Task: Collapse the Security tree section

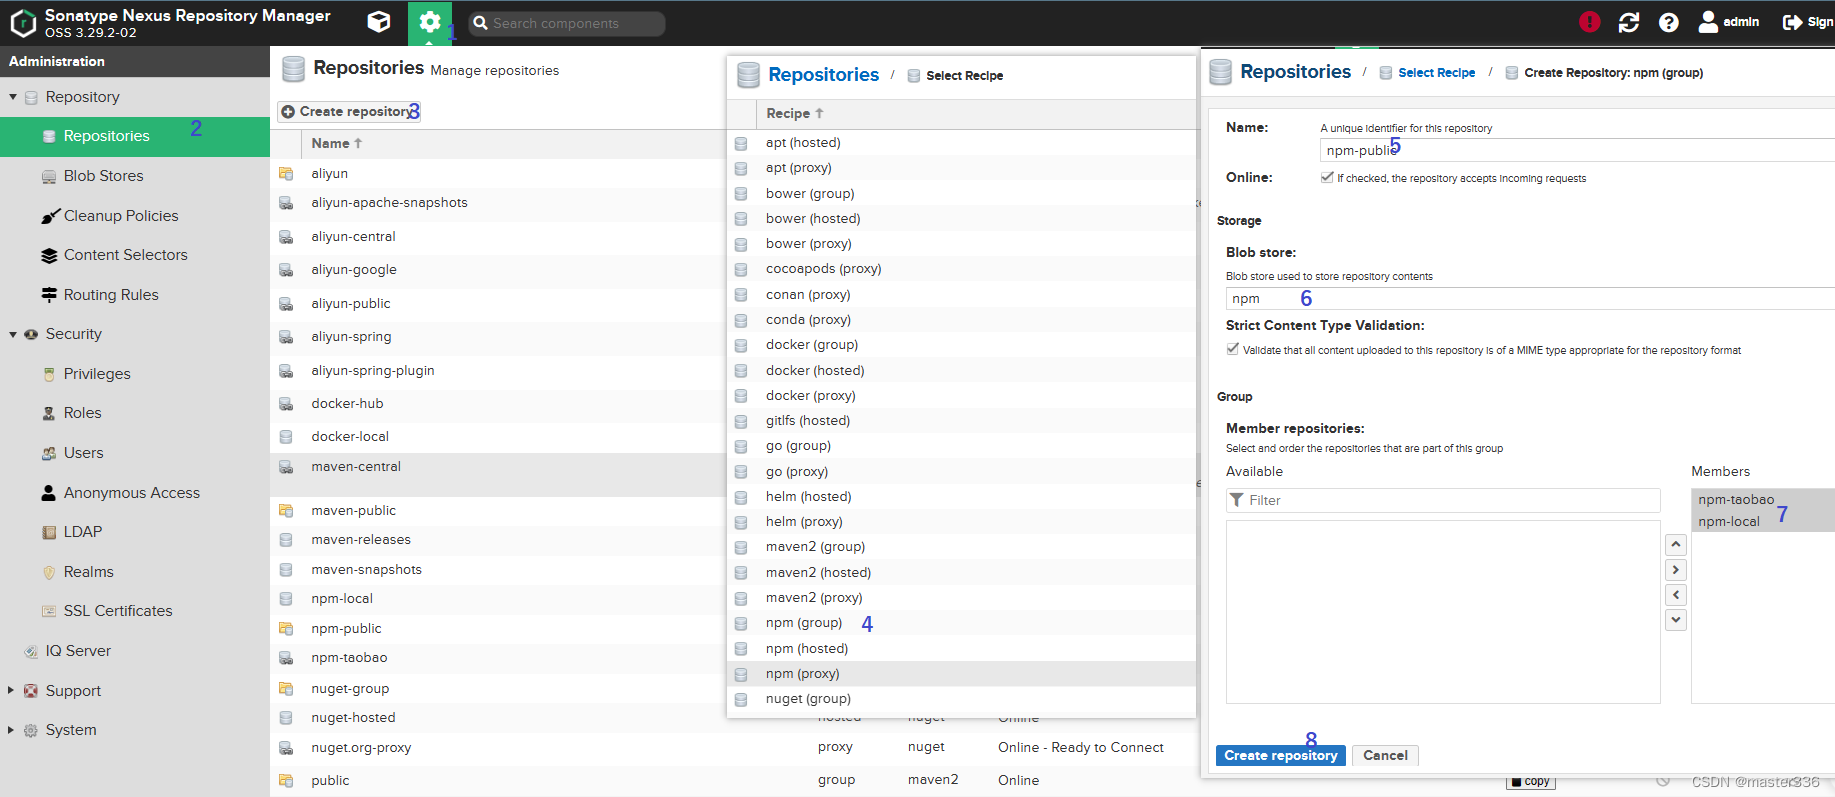Action: (x=13, y=334)
